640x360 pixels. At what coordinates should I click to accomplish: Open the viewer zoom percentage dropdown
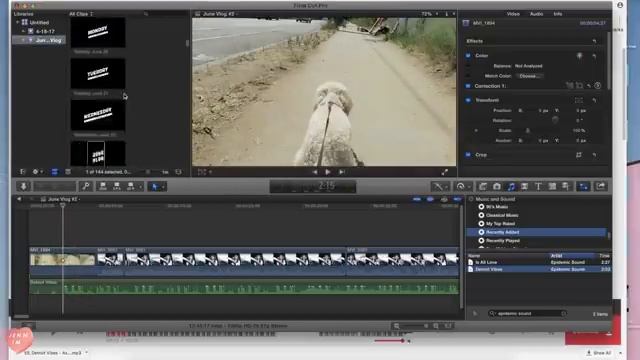point(429,14)
